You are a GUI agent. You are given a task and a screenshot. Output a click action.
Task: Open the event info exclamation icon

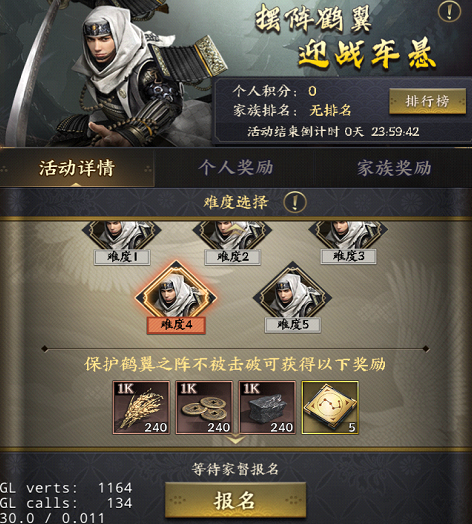(x=449, y=12)
